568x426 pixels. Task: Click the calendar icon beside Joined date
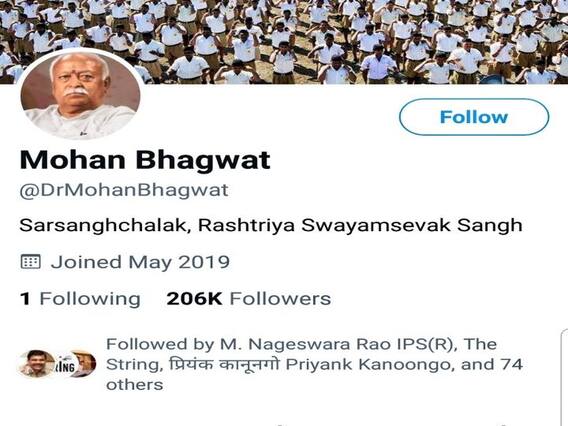point(30,262)
